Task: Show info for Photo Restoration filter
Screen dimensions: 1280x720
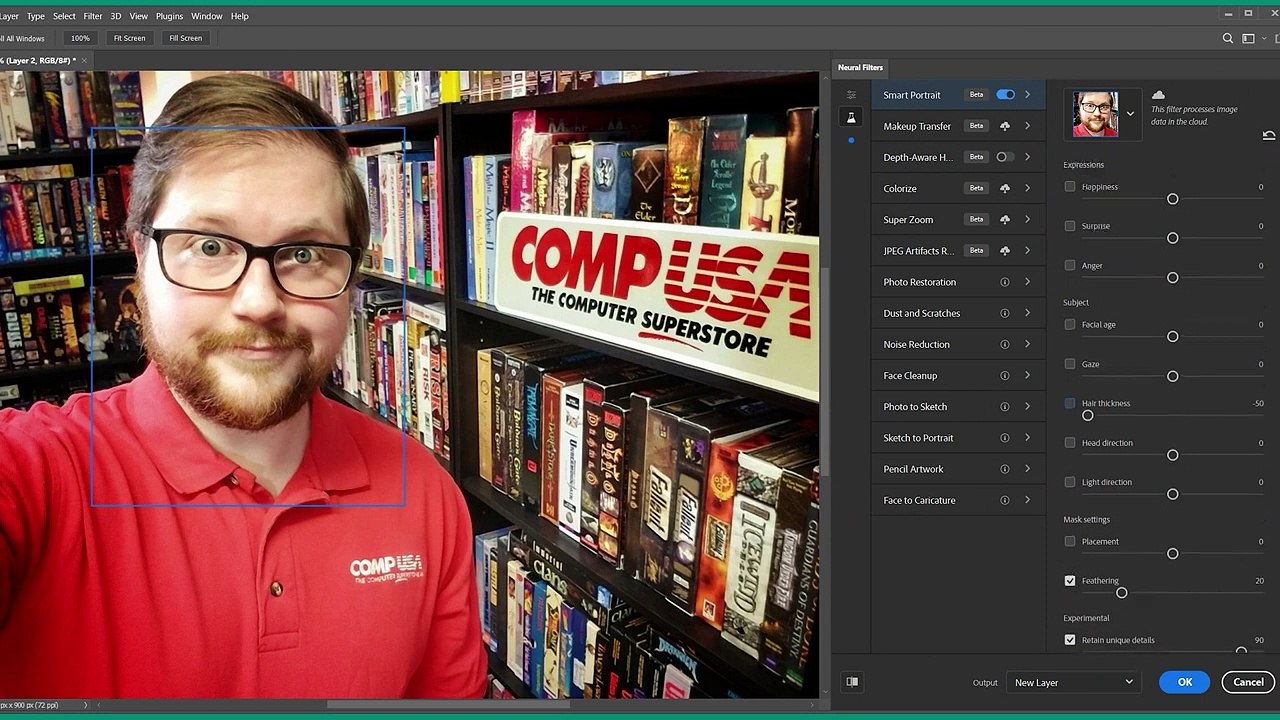Action: click(x=1005, y=282)
